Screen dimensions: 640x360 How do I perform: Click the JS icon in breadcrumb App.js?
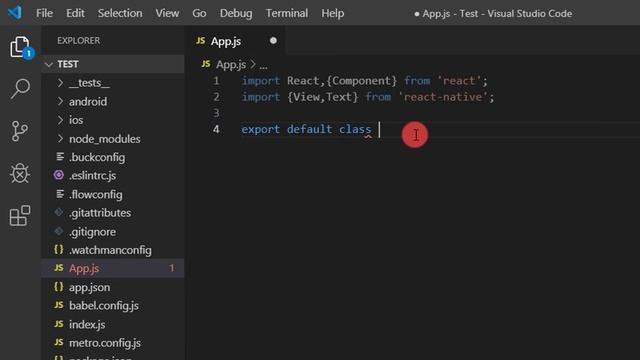pyautogui.click(x=206, y=64)
